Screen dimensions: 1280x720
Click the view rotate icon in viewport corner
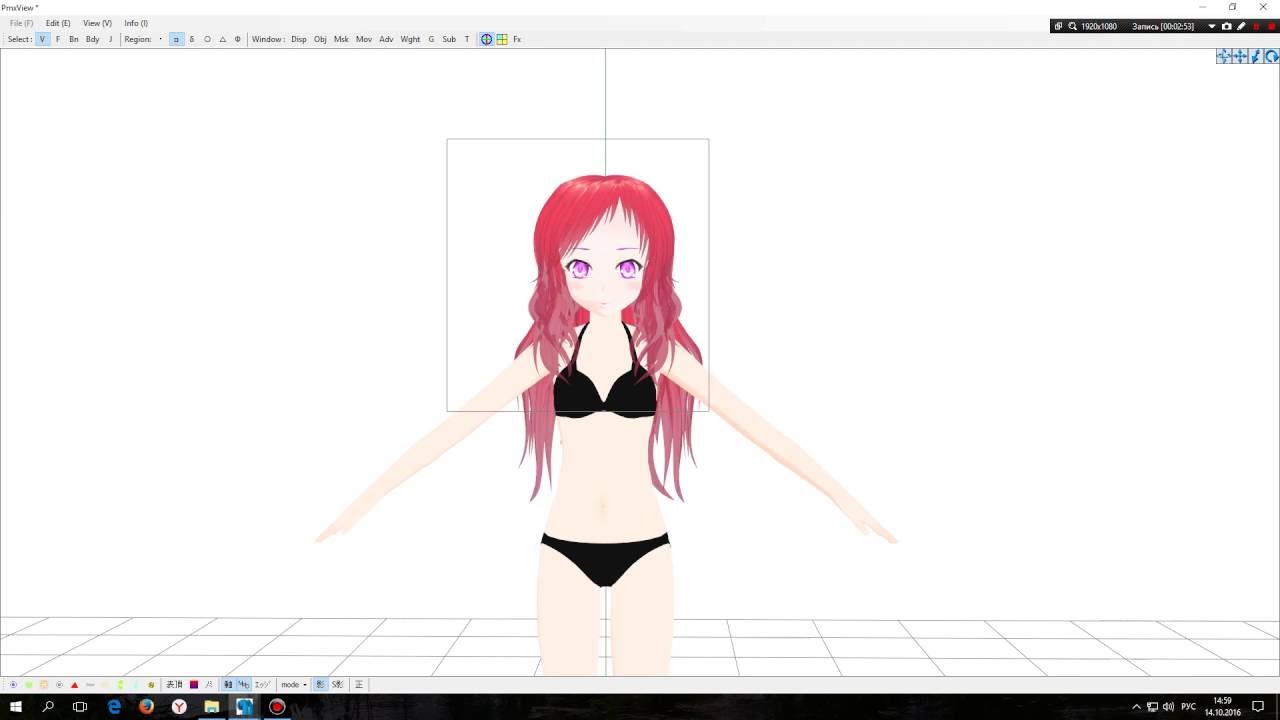1272,57
